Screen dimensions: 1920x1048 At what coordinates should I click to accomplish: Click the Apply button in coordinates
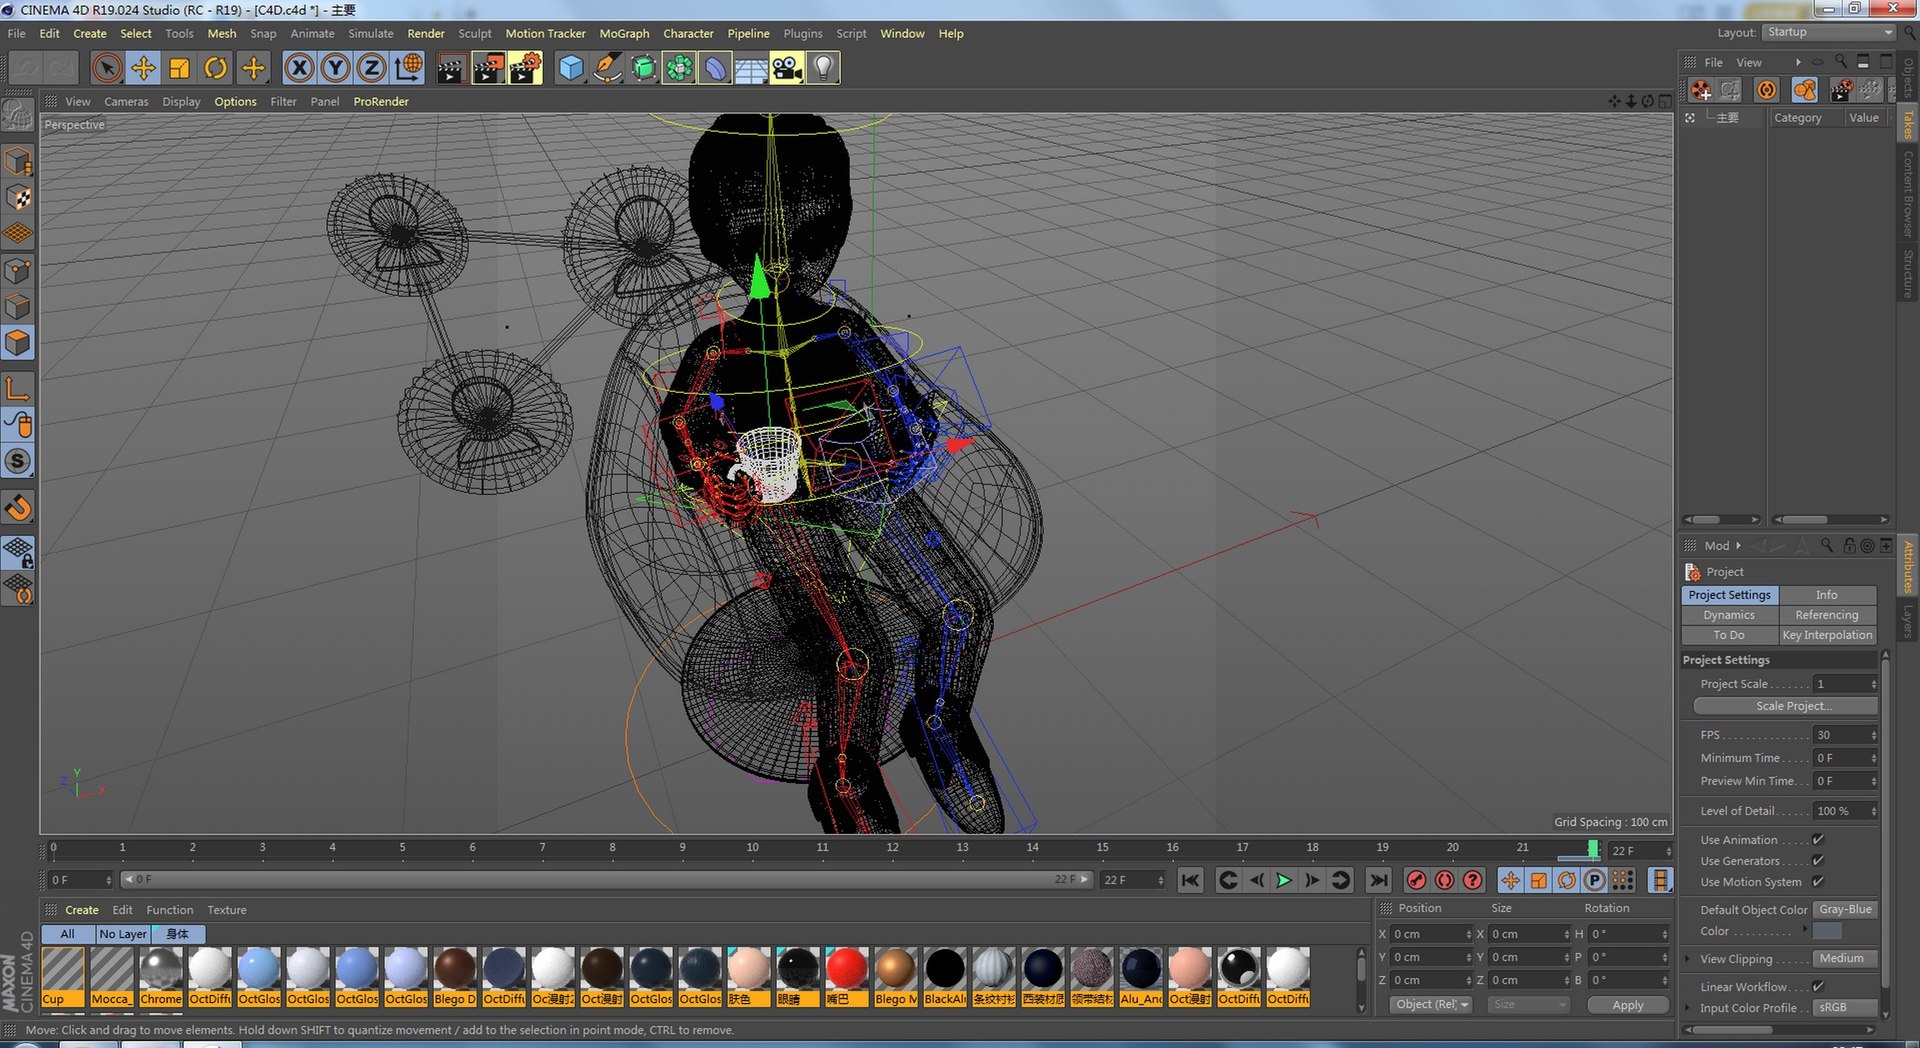(x=1627, y=1005)
